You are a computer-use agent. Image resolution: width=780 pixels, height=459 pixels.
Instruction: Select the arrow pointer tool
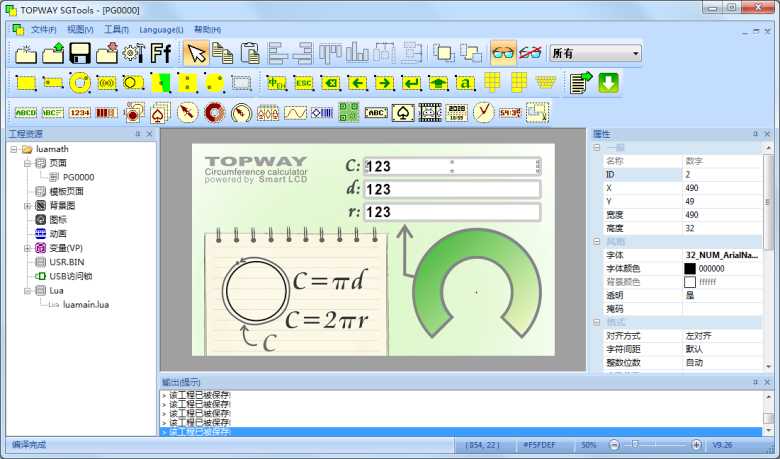tap(196, 53)
